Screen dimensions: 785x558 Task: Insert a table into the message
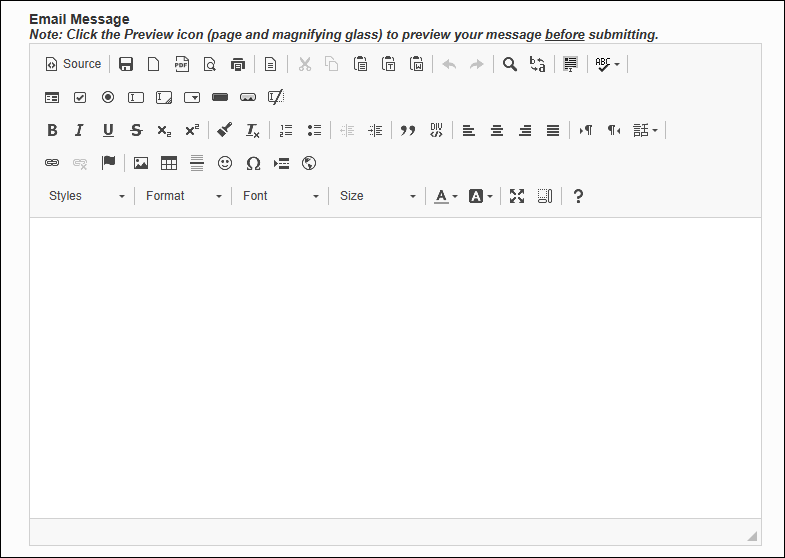point(169,163)
